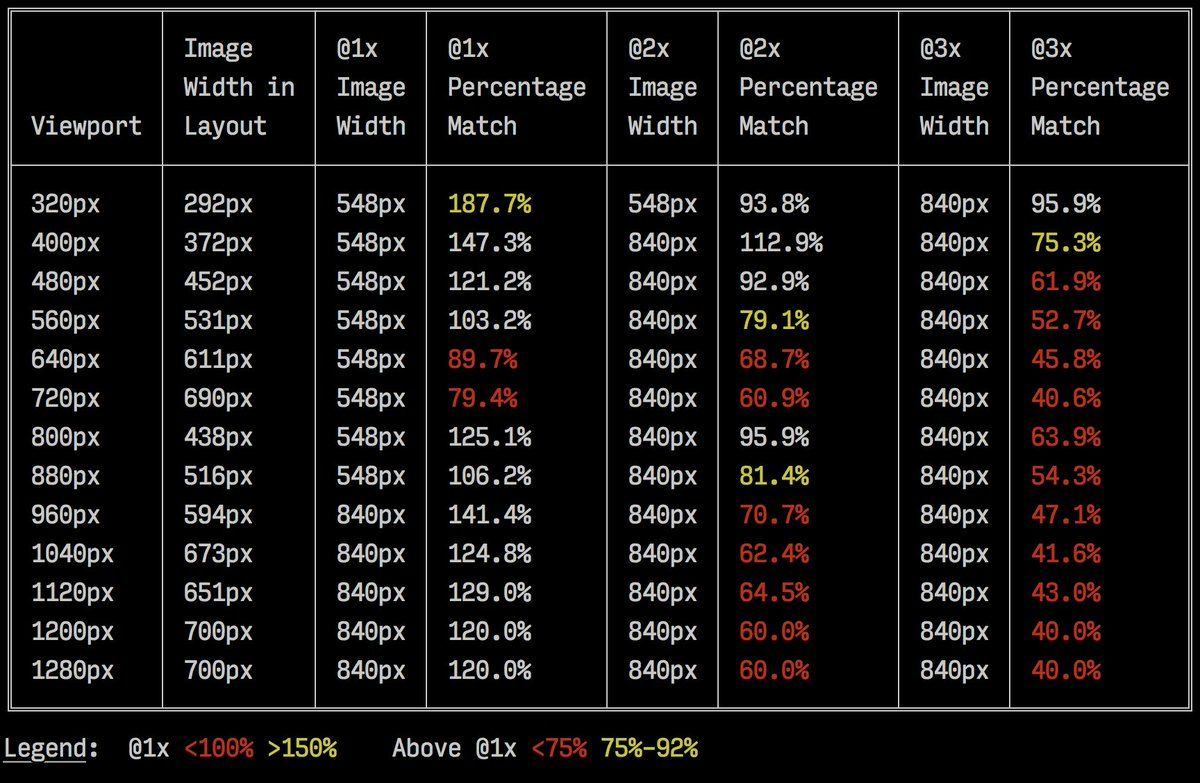Screen dimensions: 1200x783
Task: Click the red '<100%' legend entry
Action: (219, 748)
